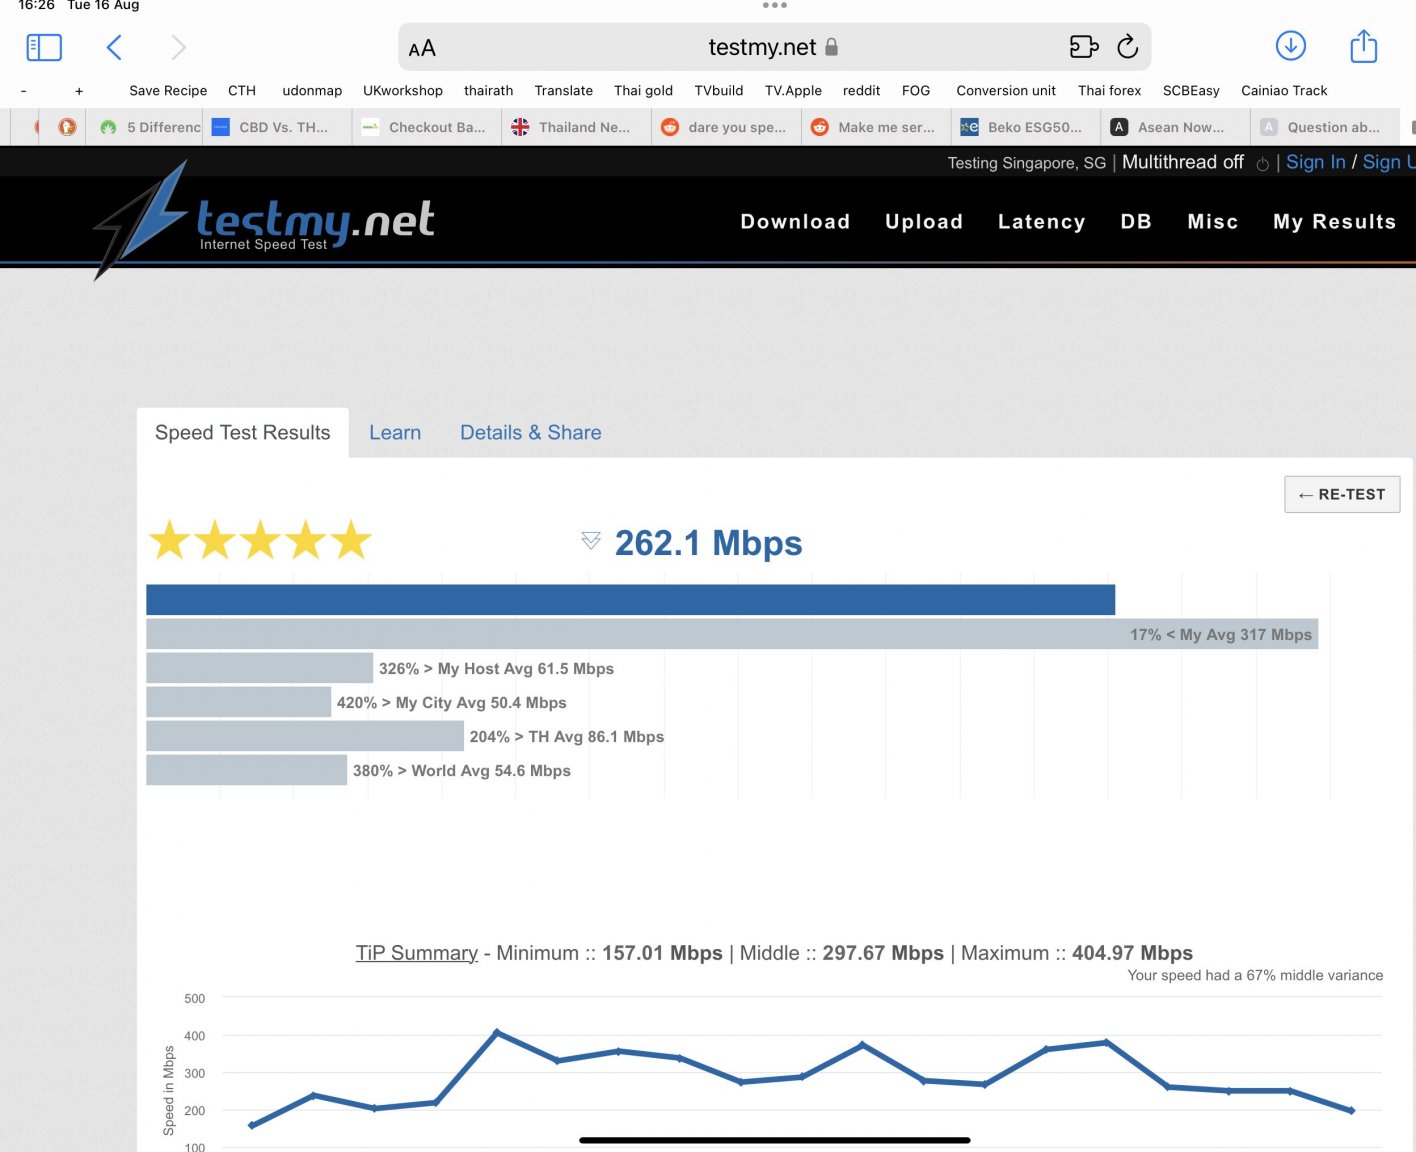Click the green icon on the 5 Differenc tab
Screen dimensions: 1416x1152
pos(108,127)
